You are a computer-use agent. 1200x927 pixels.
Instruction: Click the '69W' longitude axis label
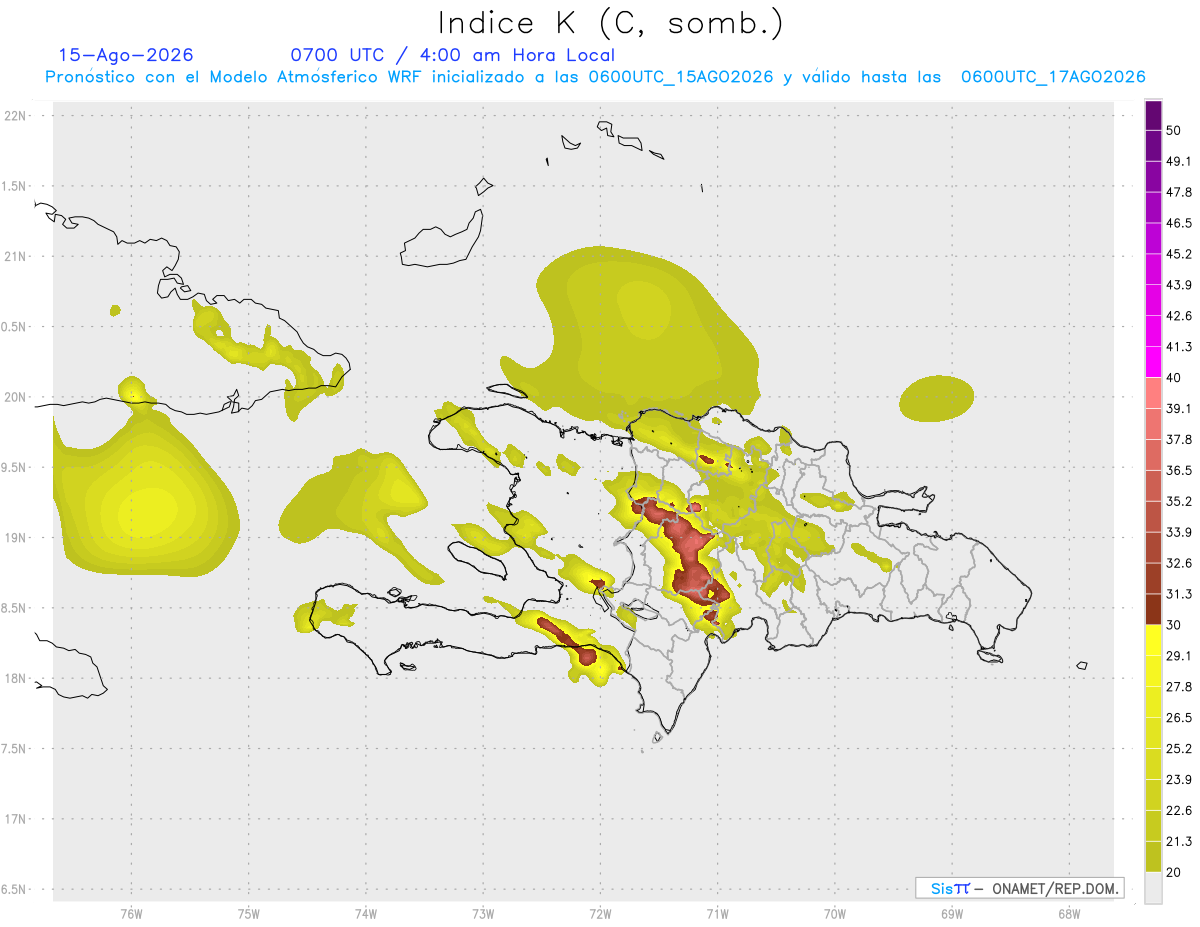(952, 913)
